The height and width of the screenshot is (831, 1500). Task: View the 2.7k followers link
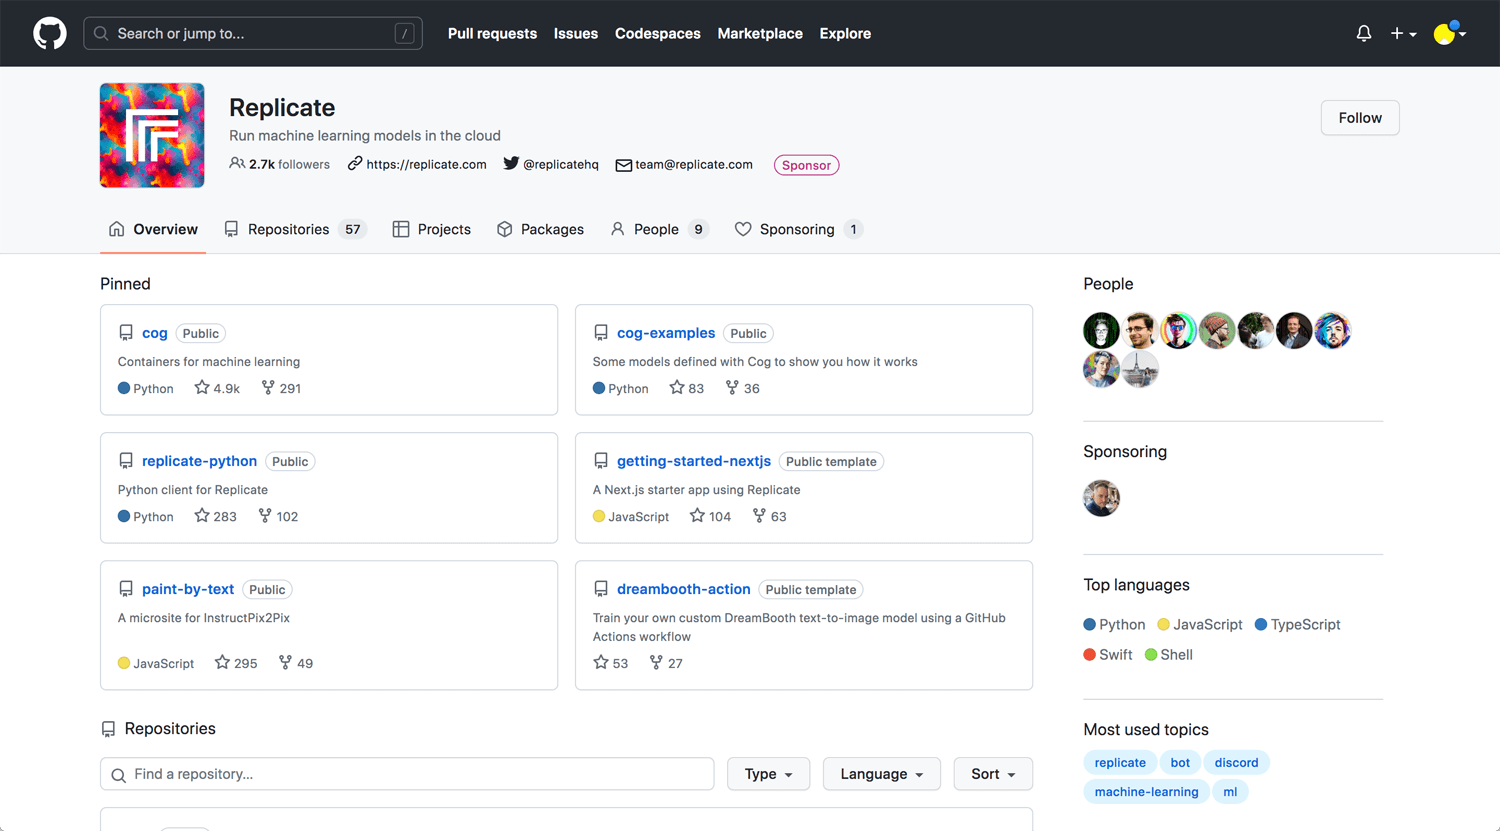(280, 164)
